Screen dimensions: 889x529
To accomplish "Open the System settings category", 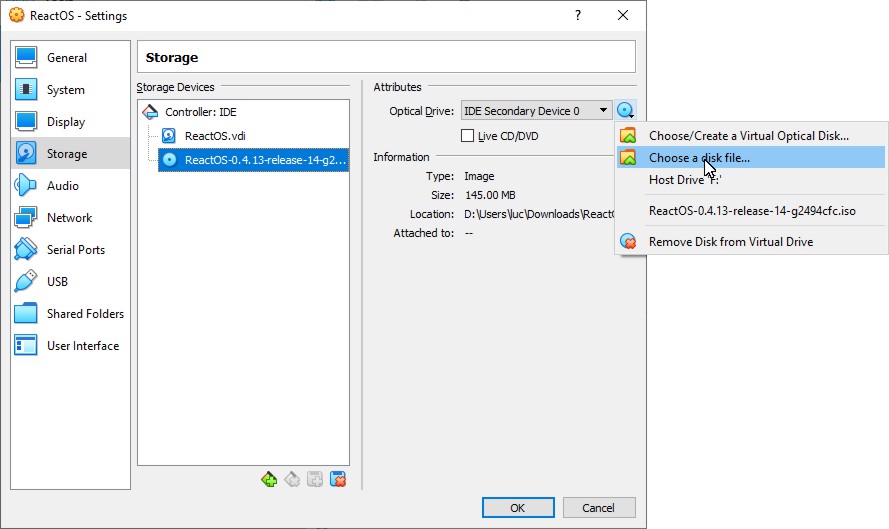I will (70, 90).
